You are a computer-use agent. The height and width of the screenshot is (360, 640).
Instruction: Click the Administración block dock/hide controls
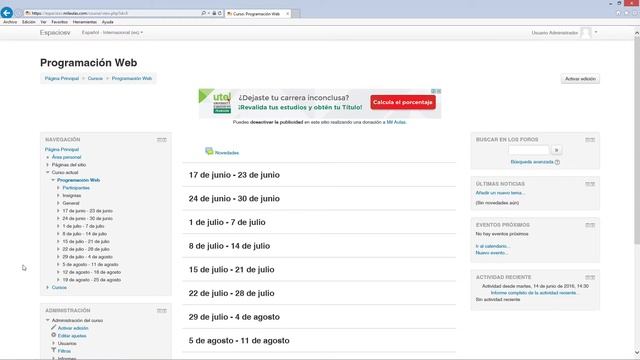(x=162, y=311)
